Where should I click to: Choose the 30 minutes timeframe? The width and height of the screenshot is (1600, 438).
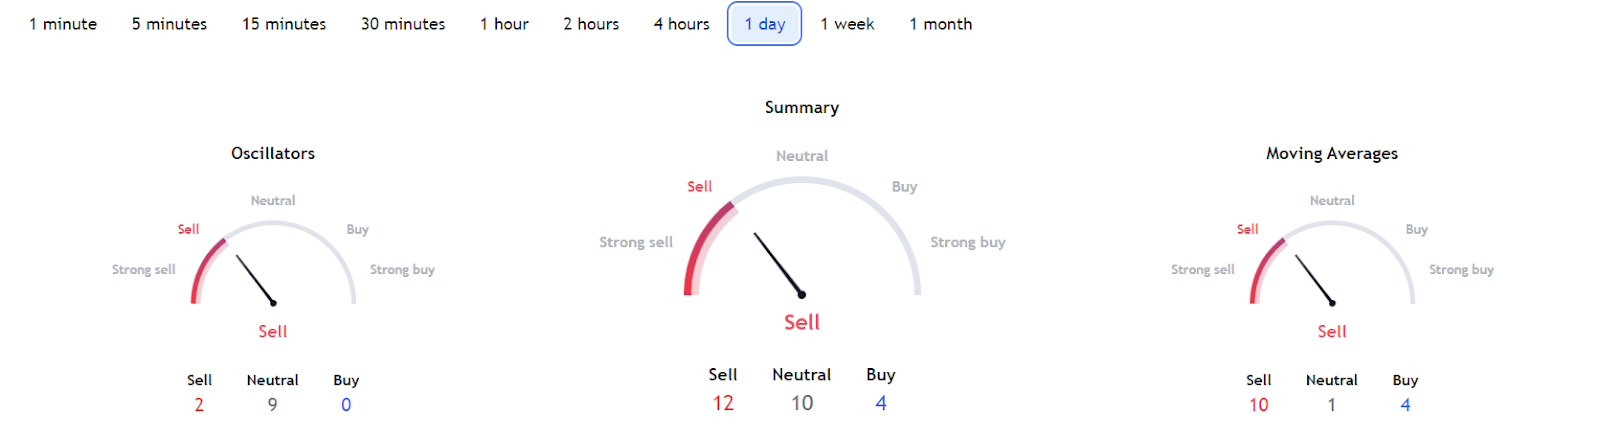pos(403,24)
